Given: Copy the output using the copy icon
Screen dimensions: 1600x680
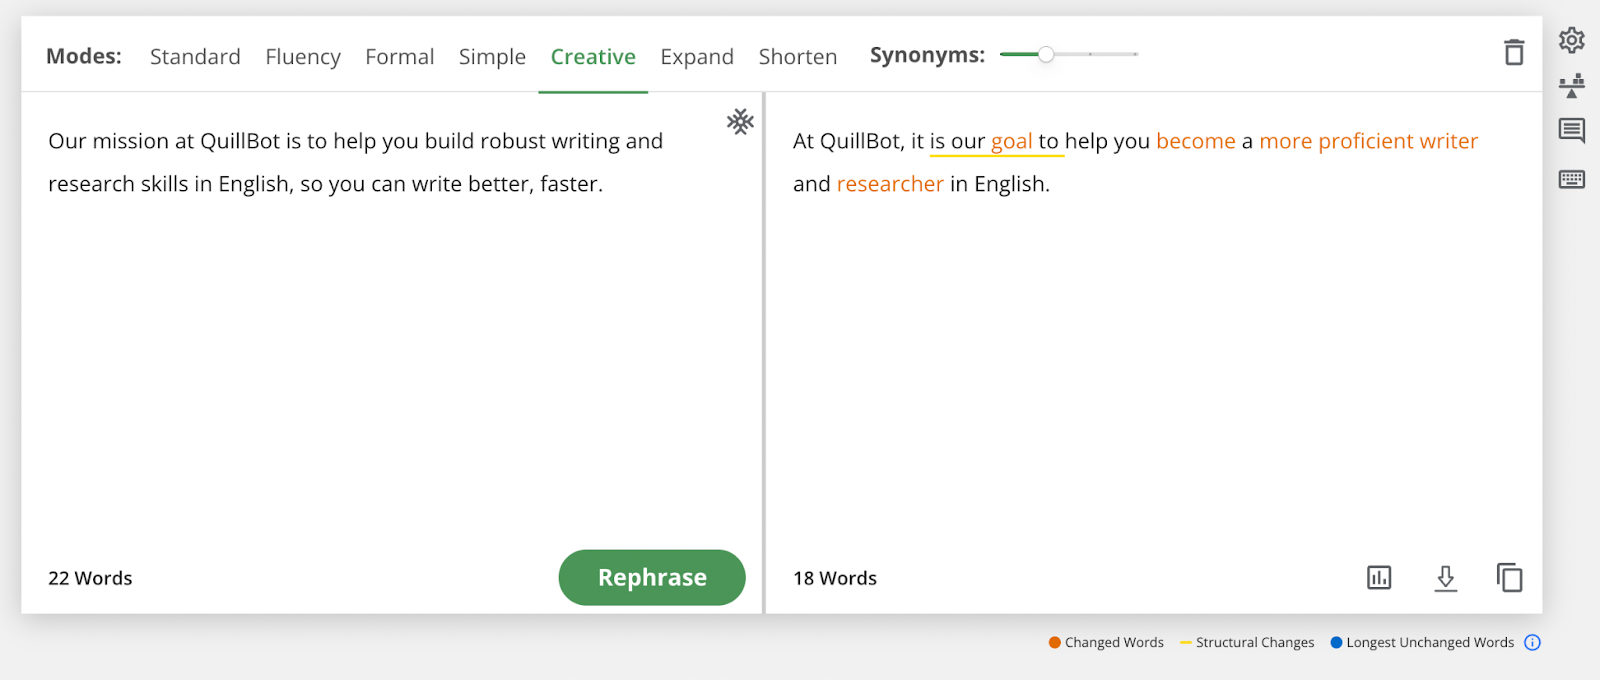Looking at the screenshot, I should [x=1509, y=577].
